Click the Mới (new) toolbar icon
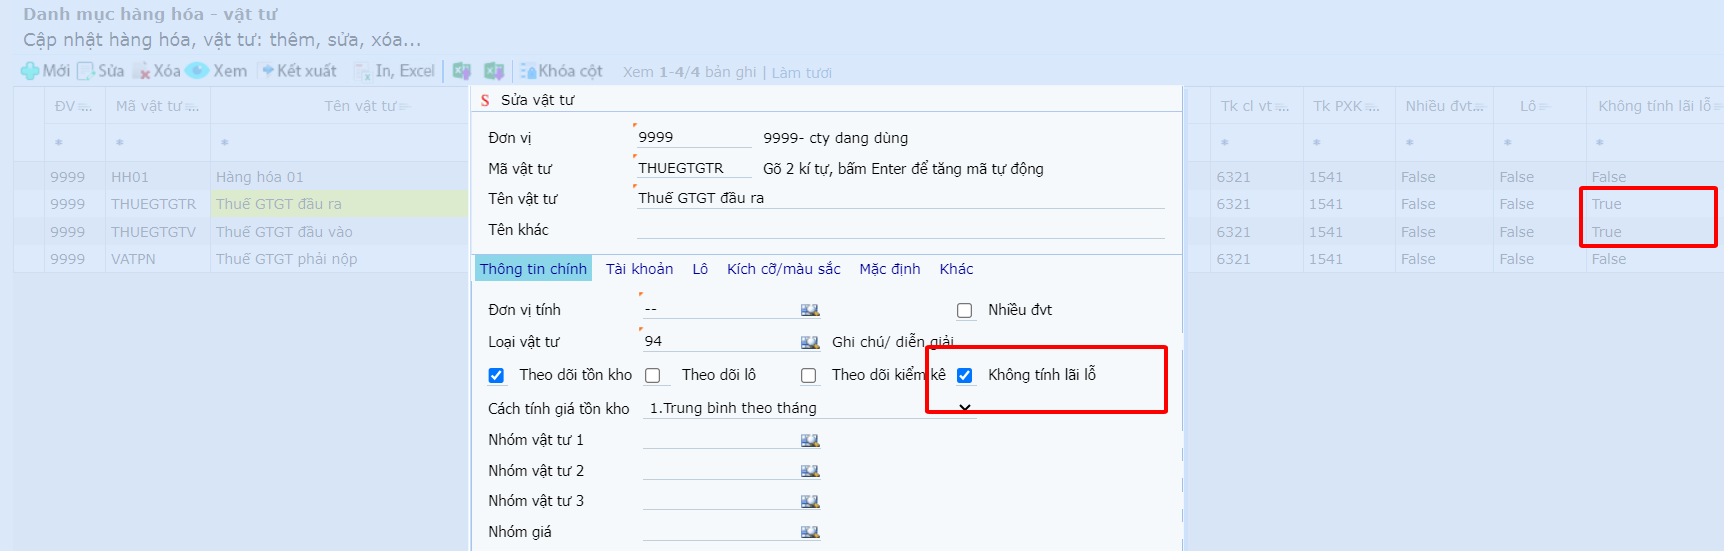The height and width of the screenshot is (551, 1724). 31,71
